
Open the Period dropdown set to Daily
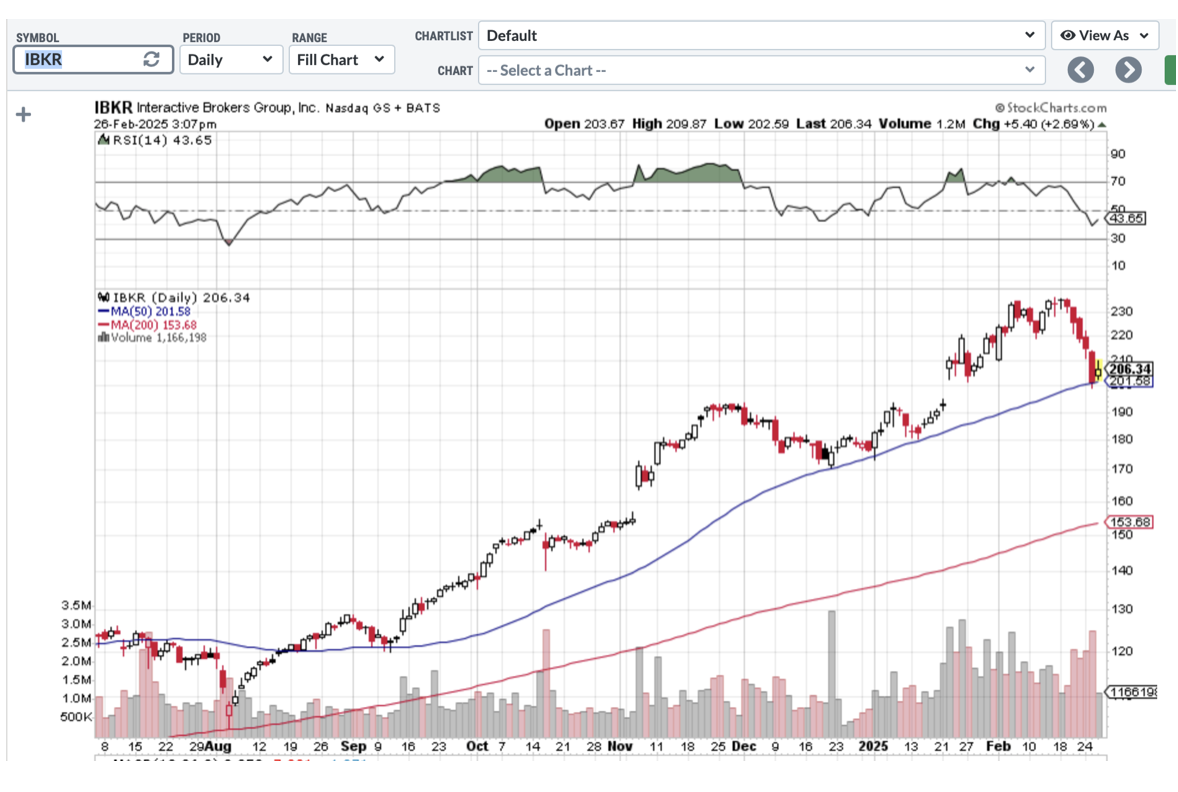click(230, 59)
